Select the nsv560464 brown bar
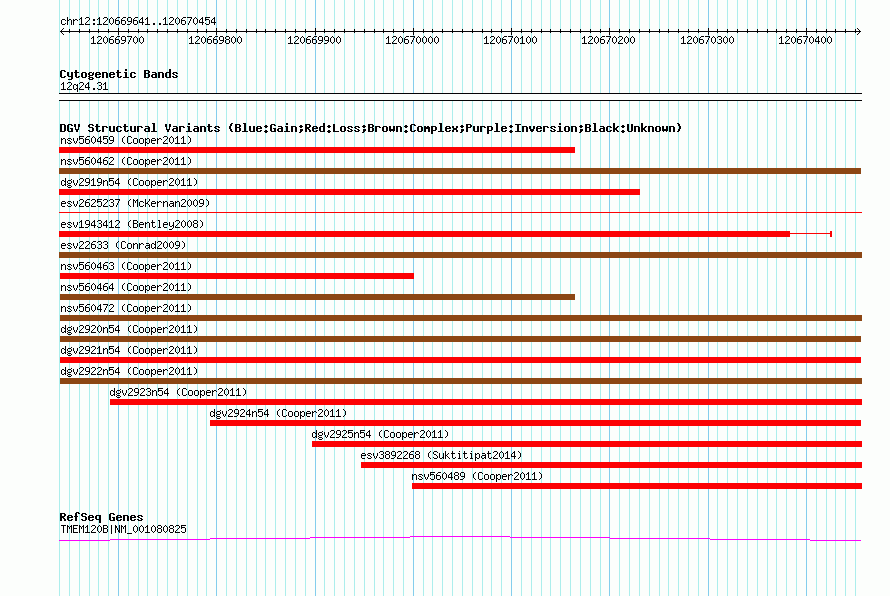890x596 pixels. click(x=317, y=297)
